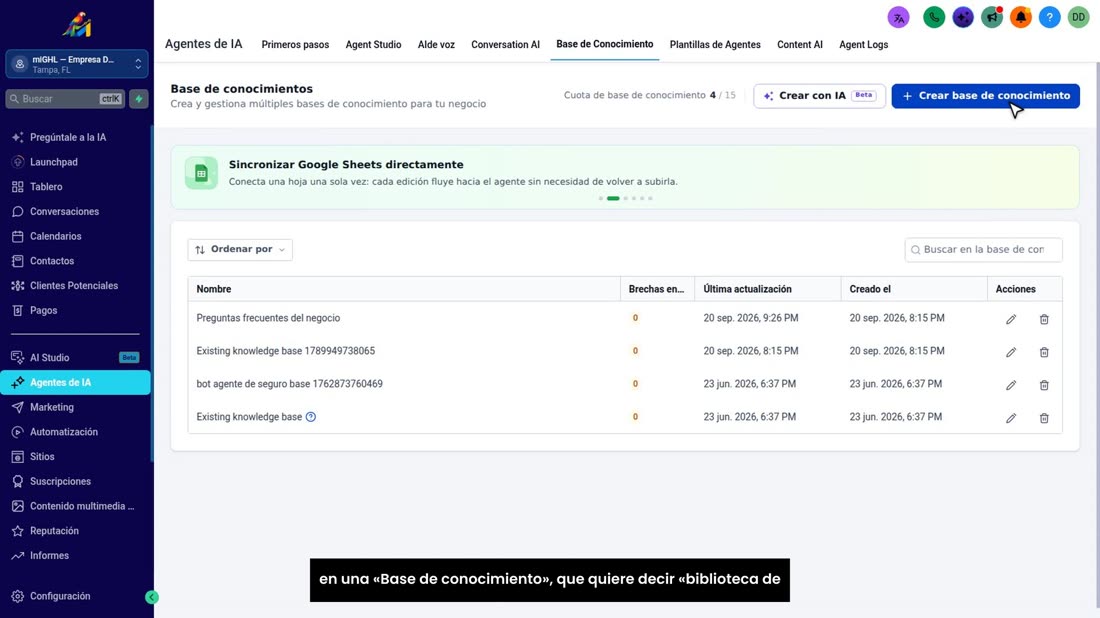Click the purple translate icon in header
Viewport: 1100px width, 618px height.
(x=899, y=18)
